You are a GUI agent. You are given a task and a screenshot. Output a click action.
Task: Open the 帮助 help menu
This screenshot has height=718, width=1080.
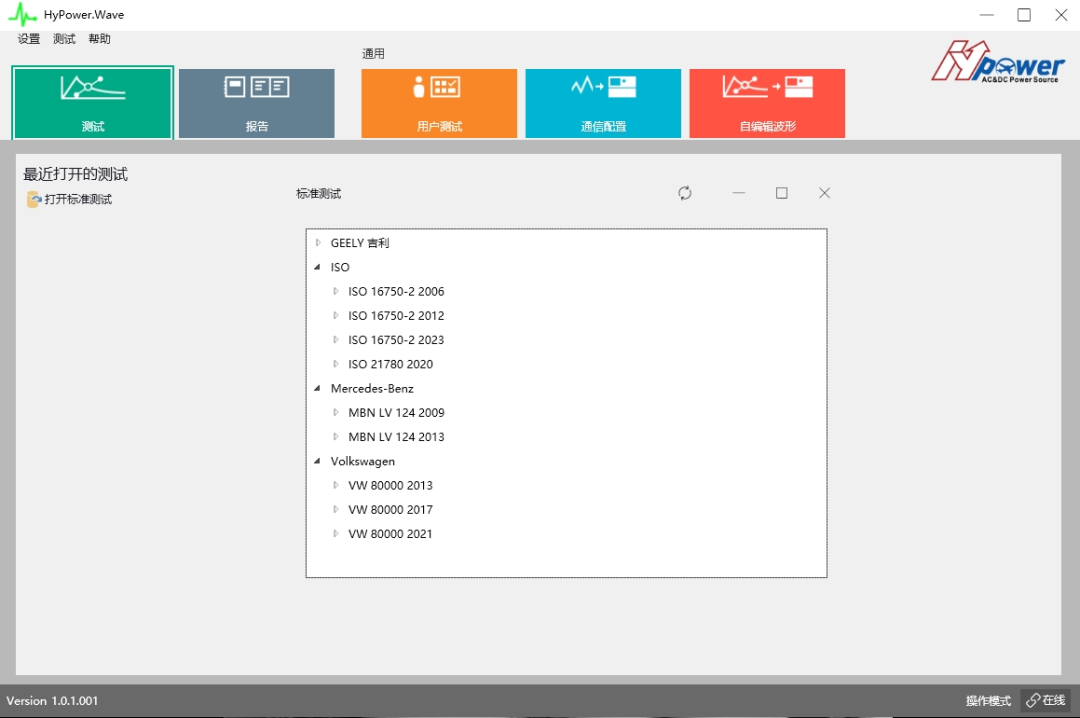coord(99,39)
